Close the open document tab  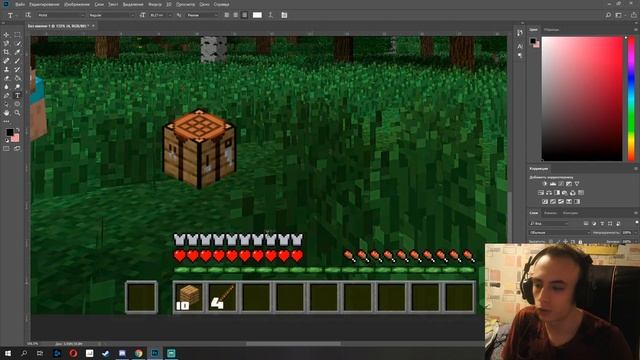(93, 26)
